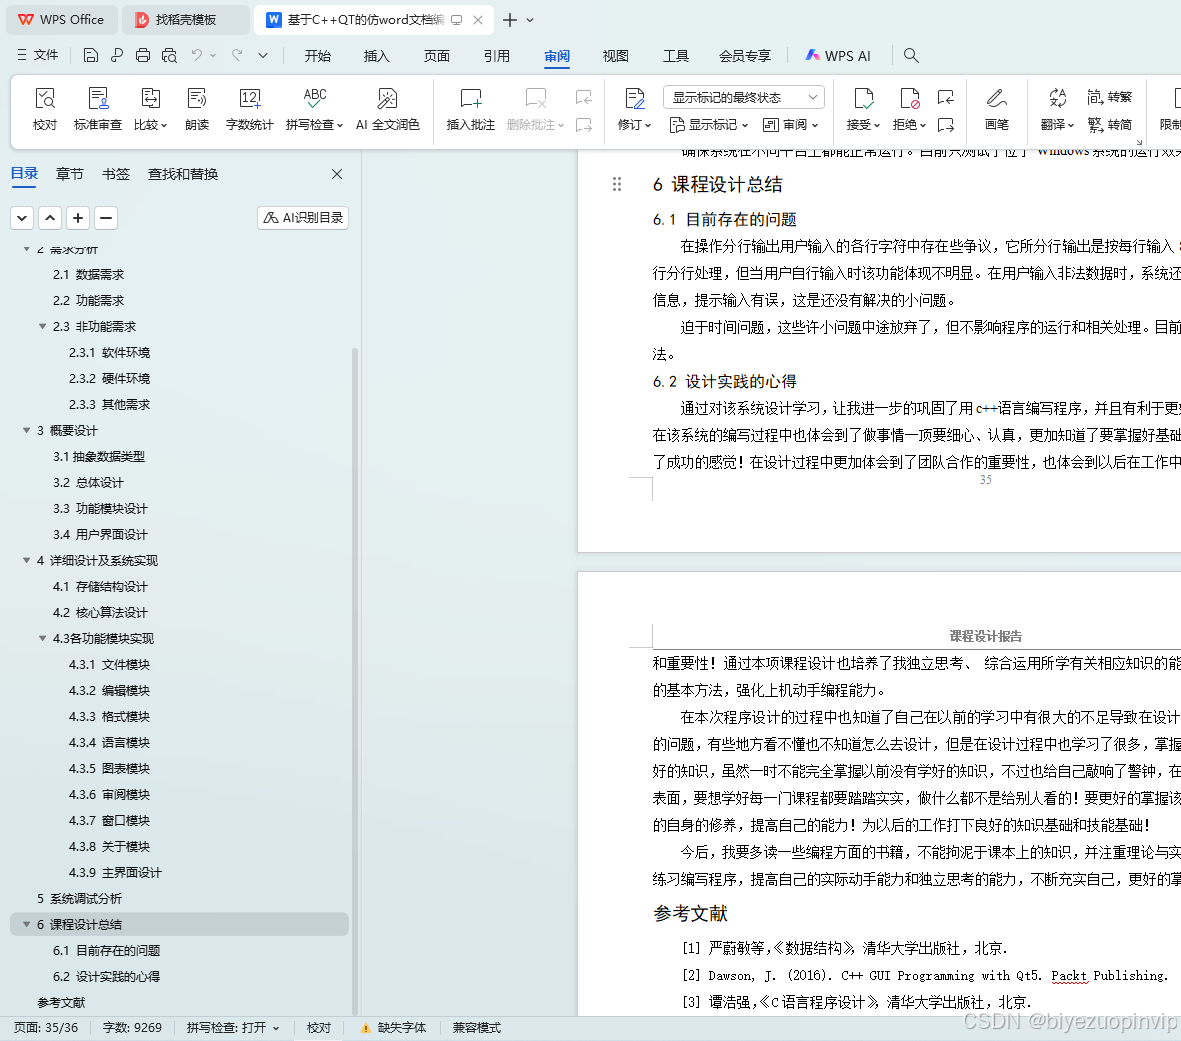The image size is (1181, 1041).
Task: Jump to 4.3.6 审阅模块 in outline
Action: pos(109,794)
